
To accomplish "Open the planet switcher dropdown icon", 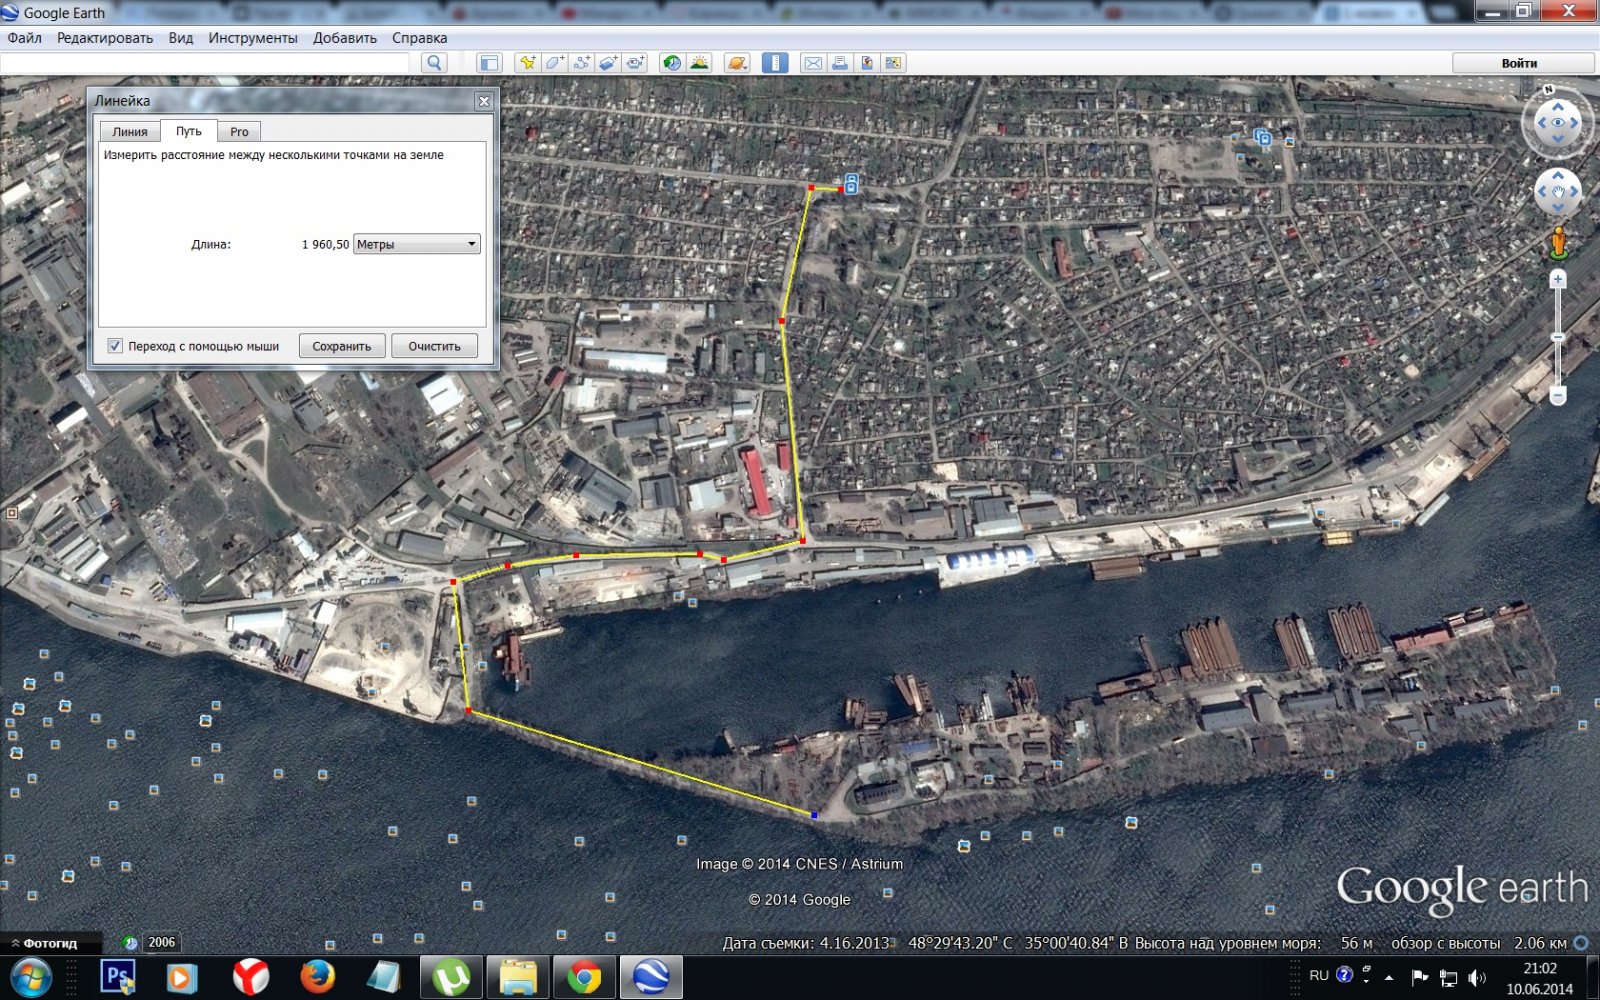I will coord(737,62).
